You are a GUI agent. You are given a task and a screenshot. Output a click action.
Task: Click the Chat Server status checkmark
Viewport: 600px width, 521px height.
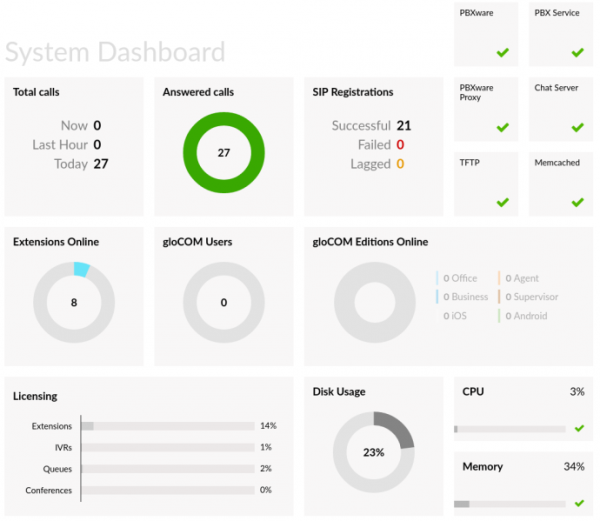577,127
